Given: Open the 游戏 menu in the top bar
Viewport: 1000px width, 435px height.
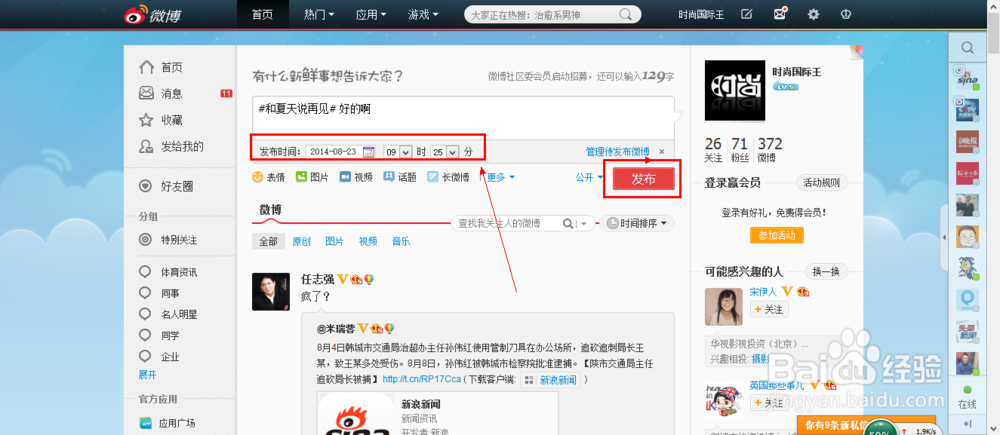Looking at the screenshot, I should [x=423, y=14].
